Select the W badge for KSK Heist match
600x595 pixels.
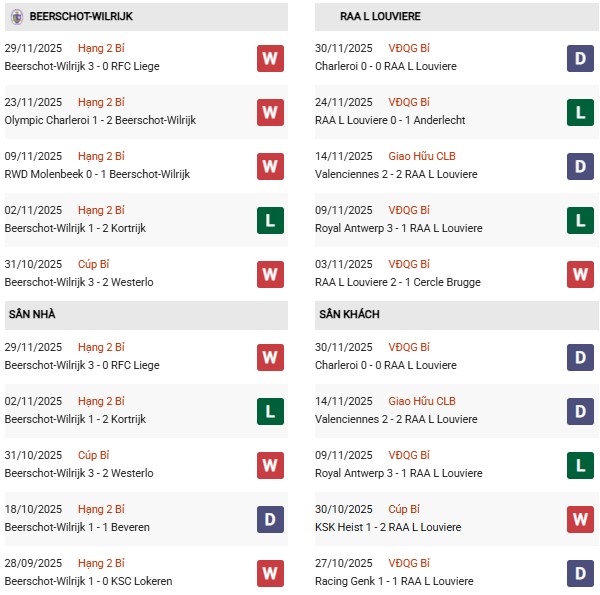click(x=580, y=519)
